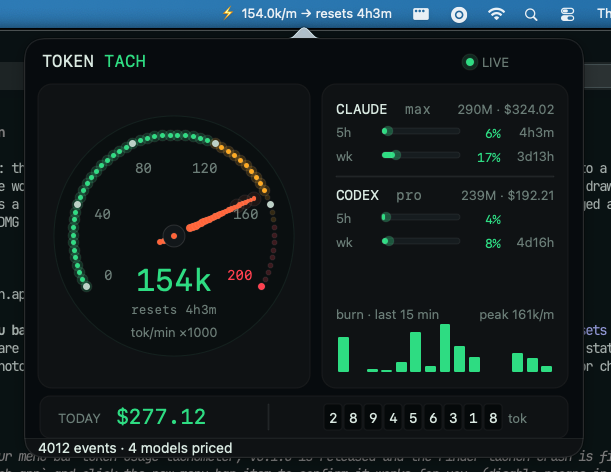Click the gauge needle center hub

click(x=174, y=236)
